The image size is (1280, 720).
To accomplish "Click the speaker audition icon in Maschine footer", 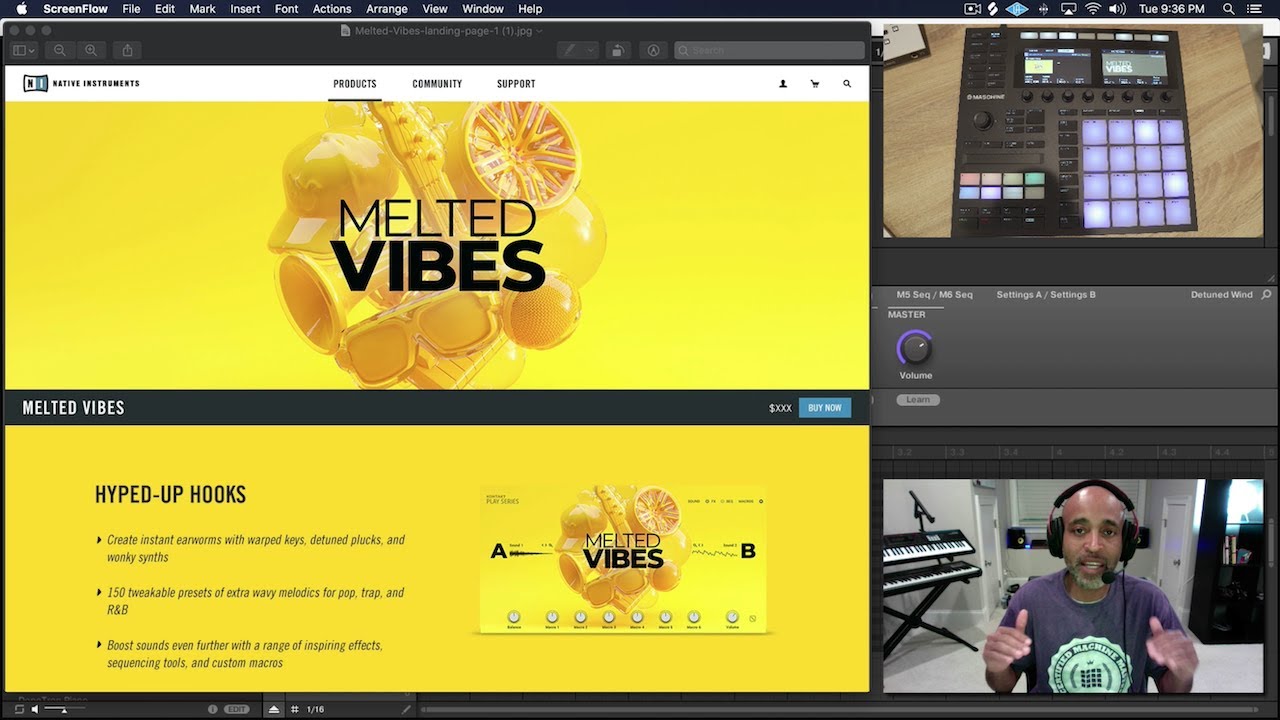I will pyautogui.click(x=35, y=709).
